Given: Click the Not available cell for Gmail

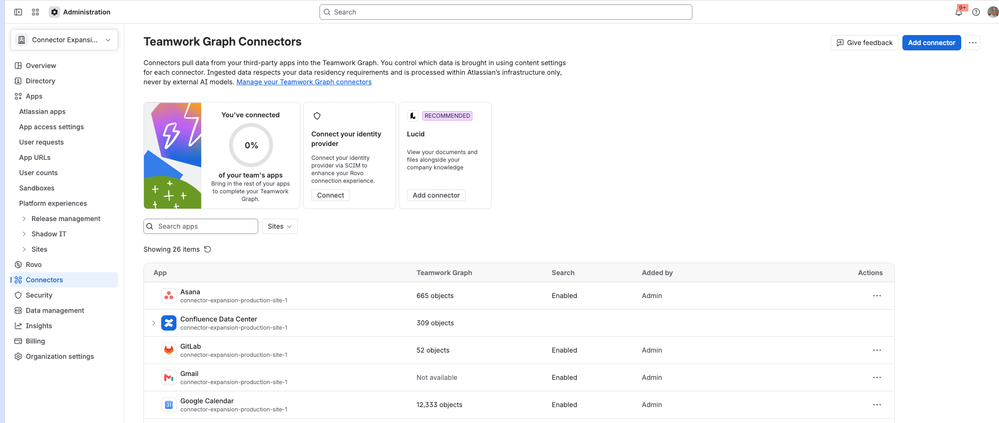Looking at the screenshot, I should [x=437, y=377].
